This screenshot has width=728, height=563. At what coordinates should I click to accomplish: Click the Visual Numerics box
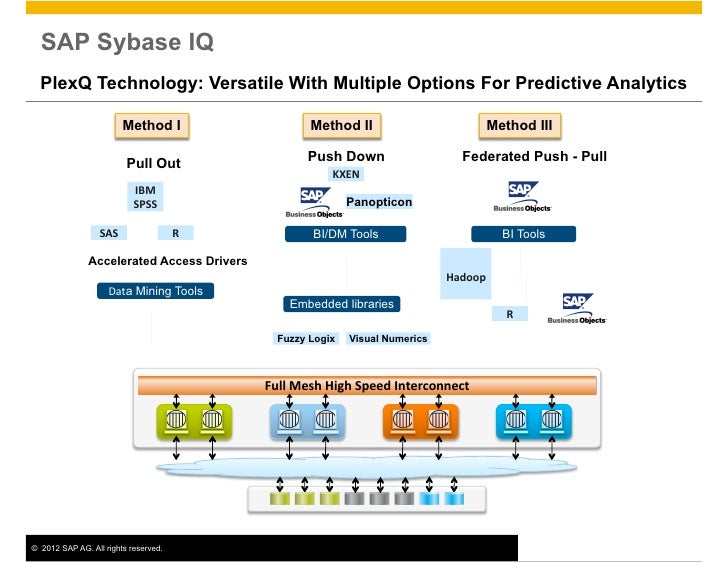point(388,338)
